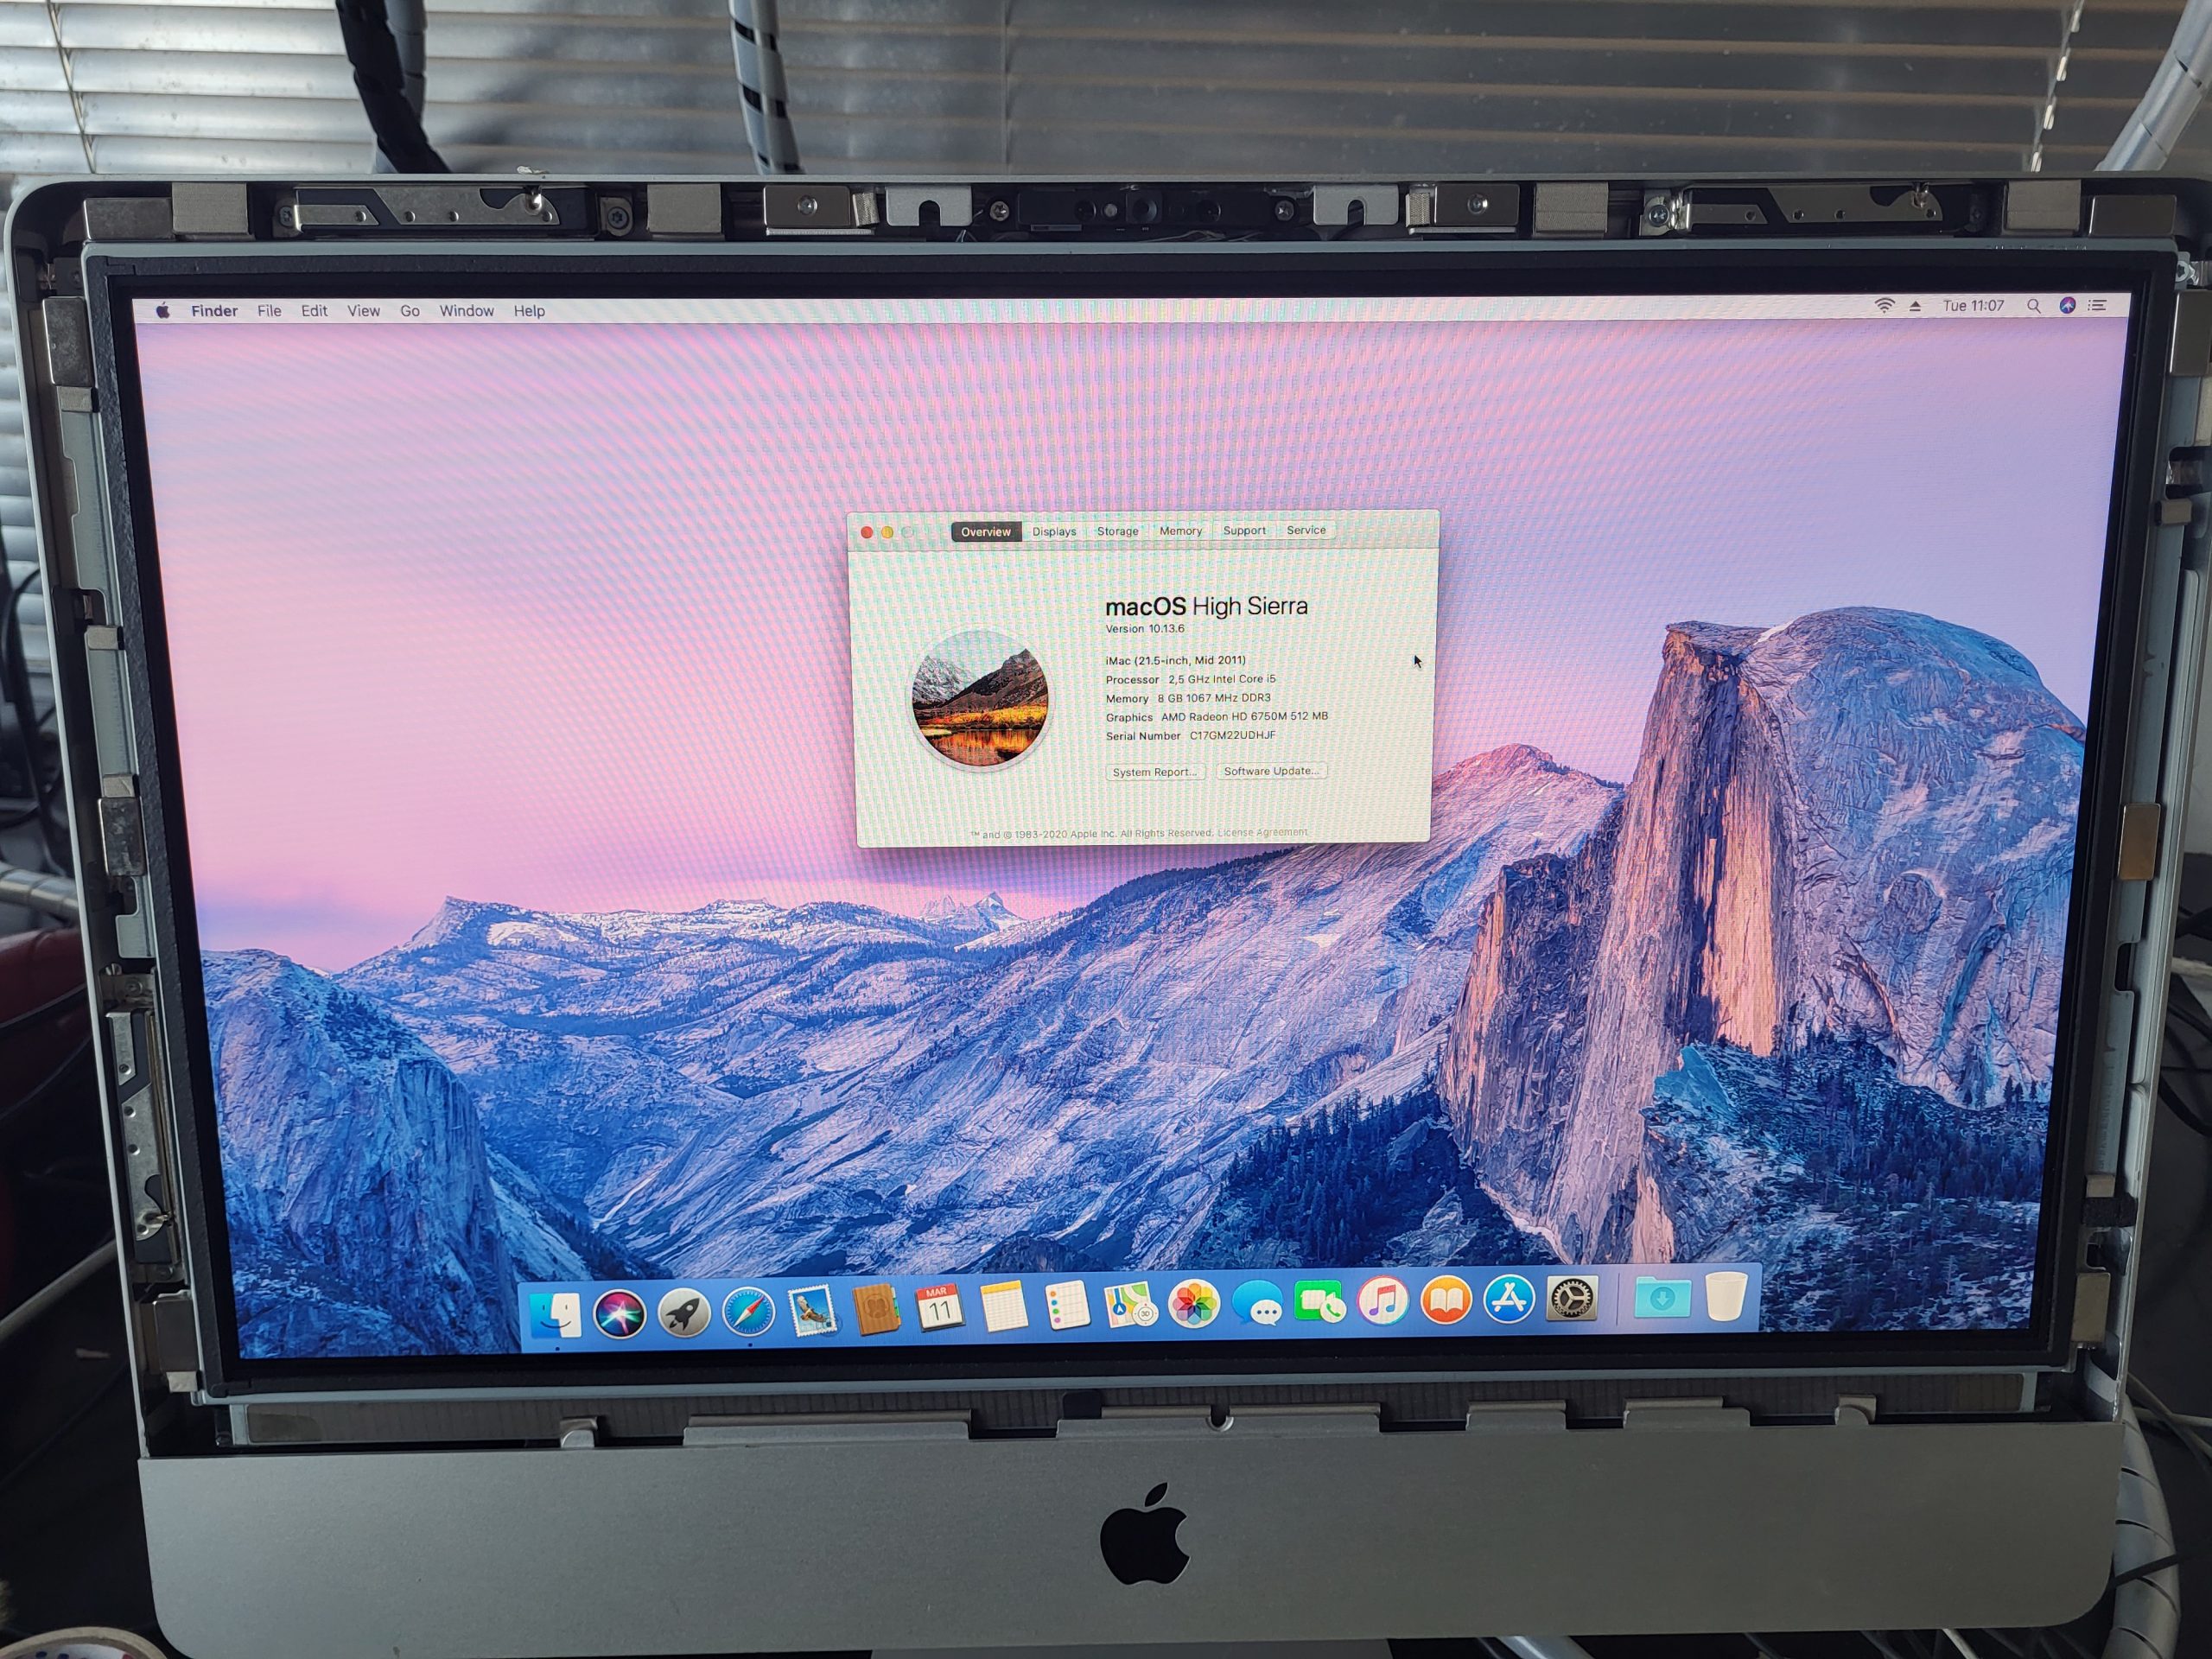Screen dimensions: 2212x1659
Task: Open Notes app in the Dock
Action: [x=1003, y=1307]
